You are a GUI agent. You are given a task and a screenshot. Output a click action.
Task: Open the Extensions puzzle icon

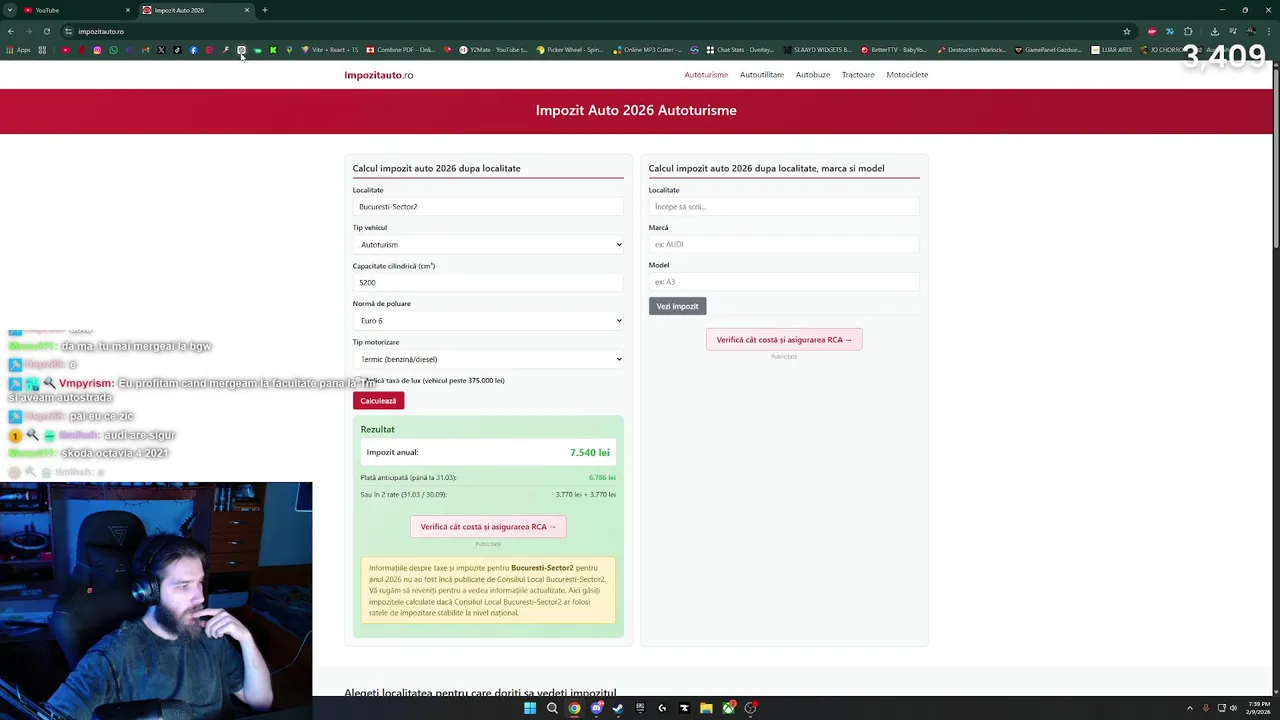1188,31
